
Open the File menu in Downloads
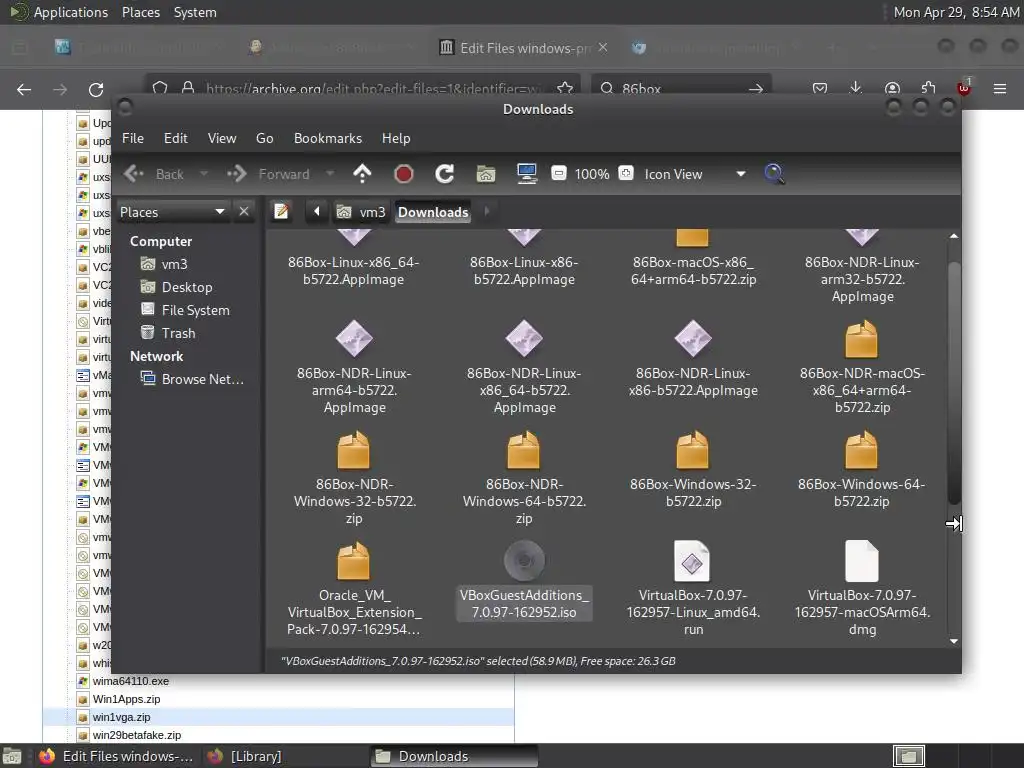[133, 138]
